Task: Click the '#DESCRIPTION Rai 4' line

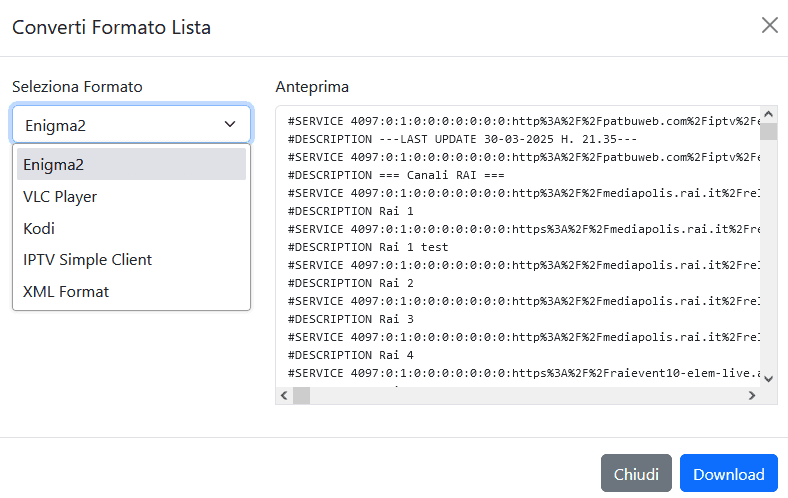Action: (x=350, y=355)
